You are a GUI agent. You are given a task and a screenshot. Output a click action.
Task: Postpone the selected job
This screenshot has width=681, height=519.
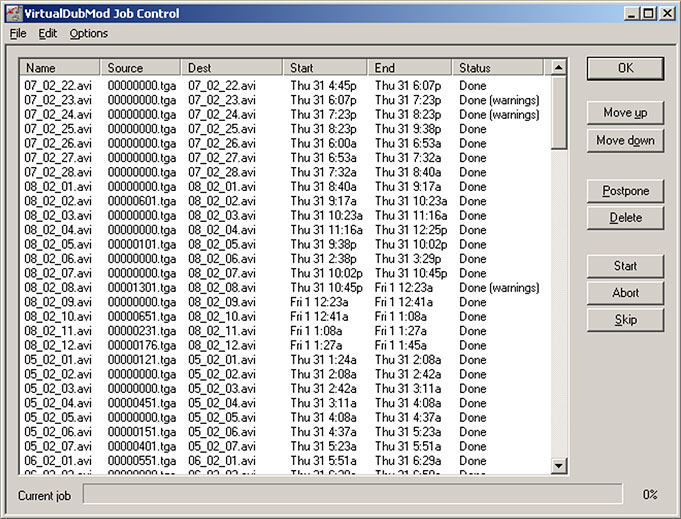tap(625, 191)
